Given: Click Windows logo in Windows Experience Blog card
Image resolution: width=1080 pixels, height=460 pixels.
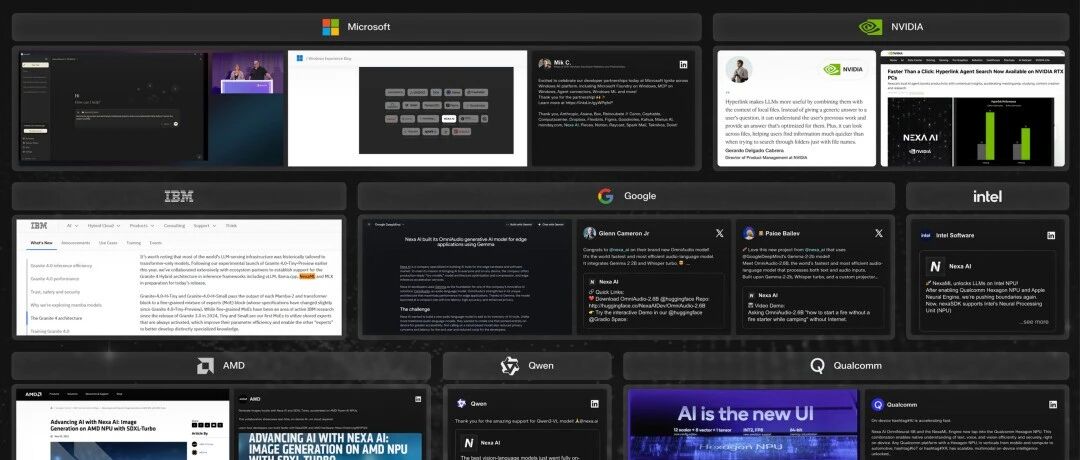Looking at the screenshot, I should pos(300,59).
